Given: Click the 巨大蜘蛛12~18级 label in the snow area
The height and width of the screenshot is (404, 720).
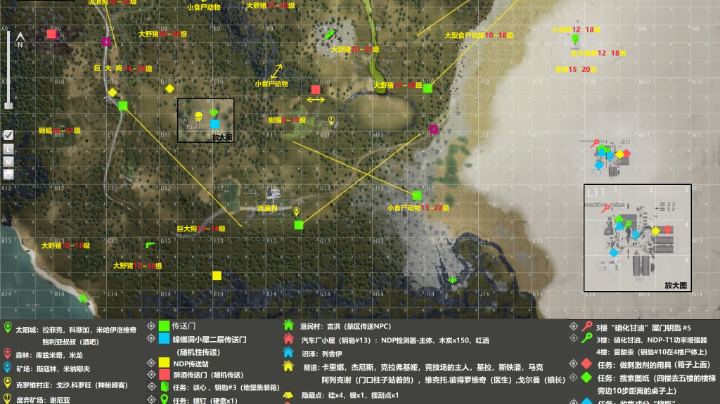Looking at the screenshot, I should click(598, 53).
